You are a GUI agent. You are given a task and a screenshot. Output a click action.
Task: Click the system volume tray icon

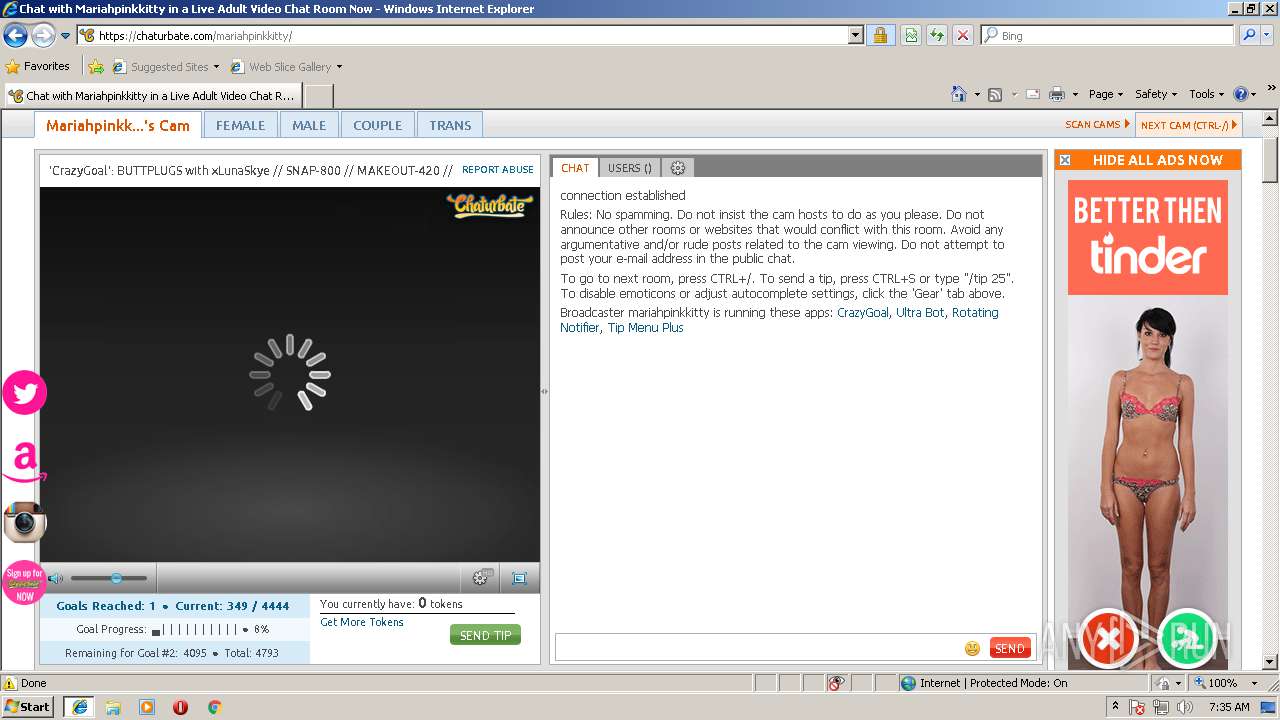(1185, 707)
